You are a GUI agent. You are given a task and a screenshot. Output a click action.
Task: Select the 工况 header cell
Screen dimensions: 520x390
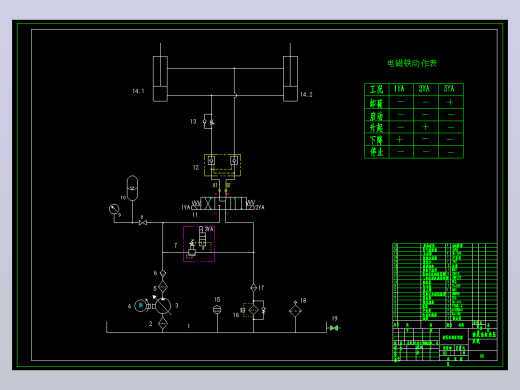(377, 89)
